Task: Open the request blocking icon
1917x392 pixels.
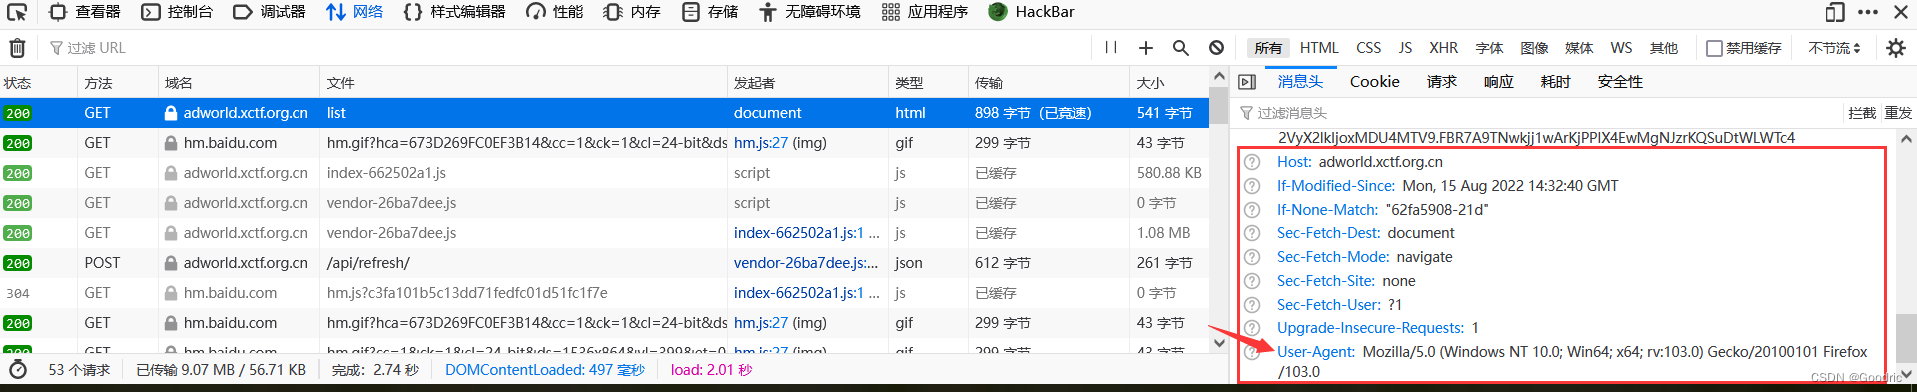Action: pyautogui.click(x=1216, y=48)
